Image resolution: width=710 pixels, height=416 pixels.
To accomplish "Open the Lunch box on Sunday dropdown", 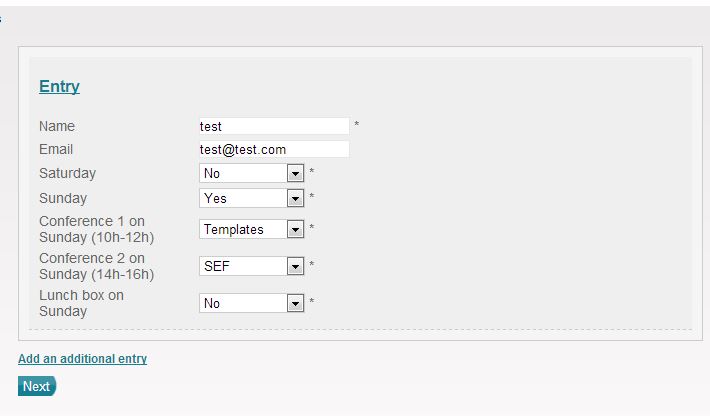I will (251, 303).
